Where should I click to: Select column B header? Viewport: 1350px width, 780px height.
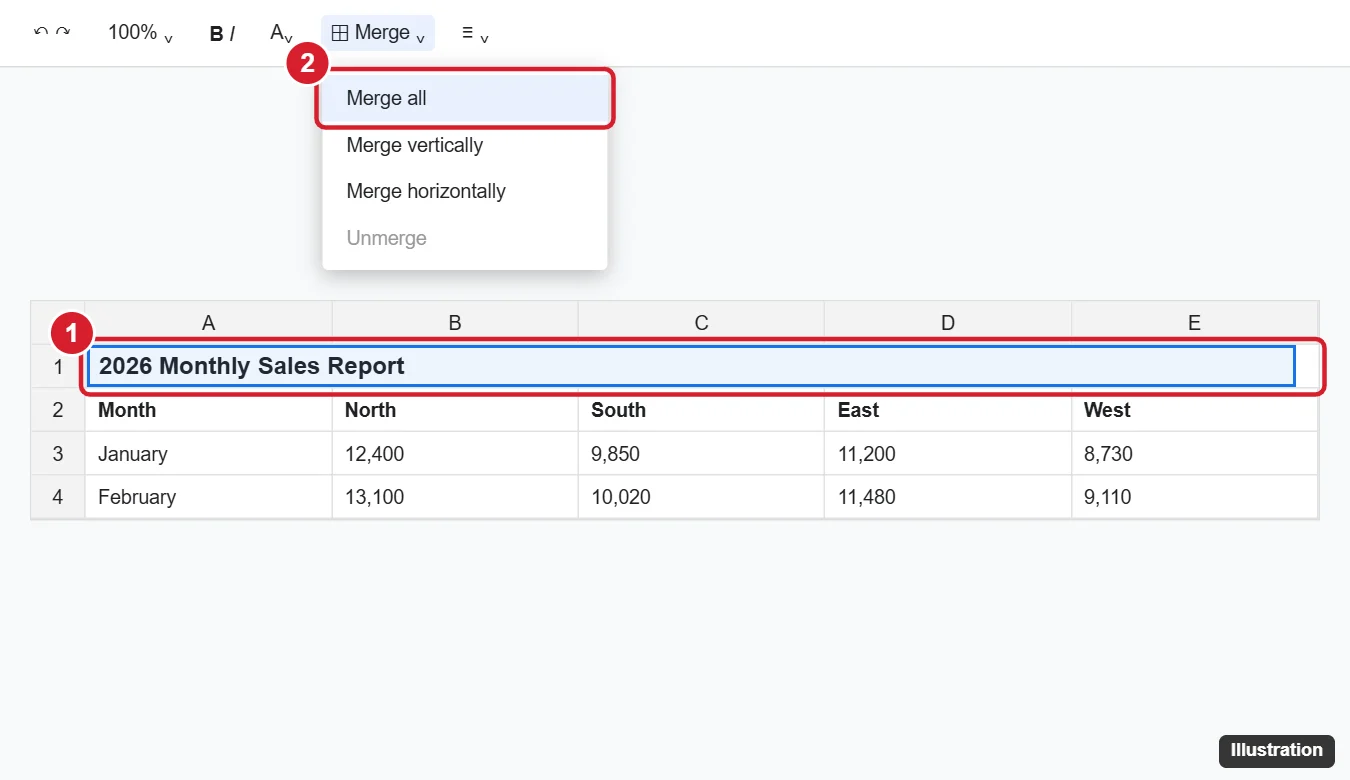455,322
